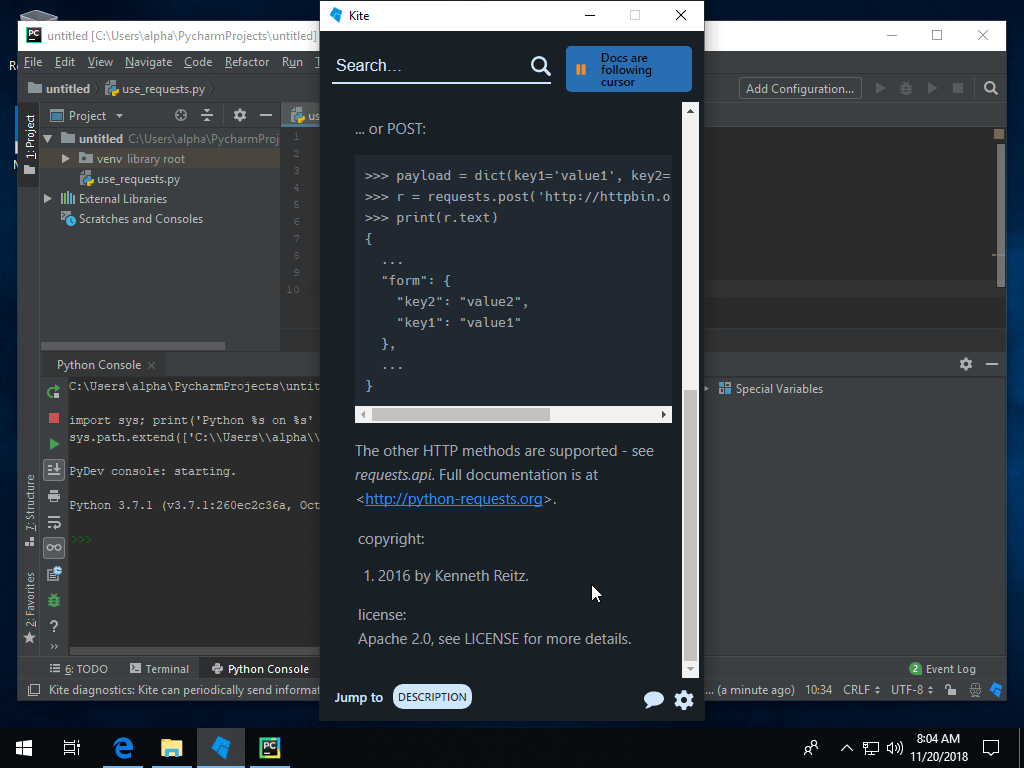This screenshot has height=768, width=1024.
Task: Click the read-only lock icon in status bar
Action: click(950, 690)
